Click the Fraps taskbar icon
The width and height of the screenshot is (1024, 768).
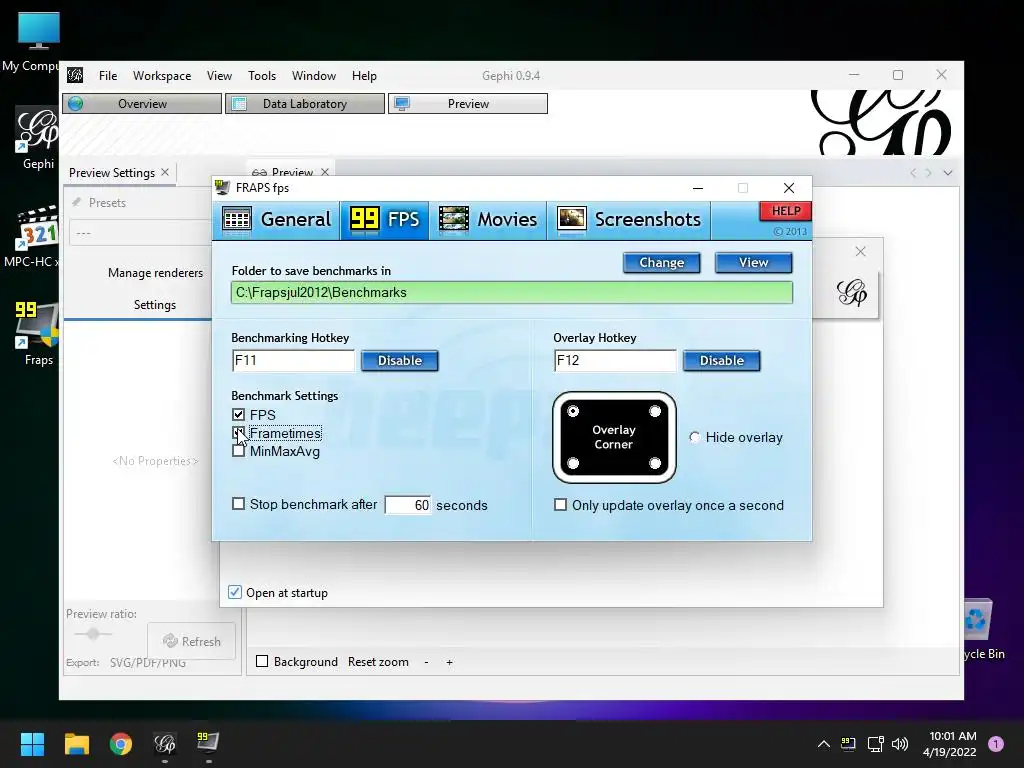click(x=208, y=743)
